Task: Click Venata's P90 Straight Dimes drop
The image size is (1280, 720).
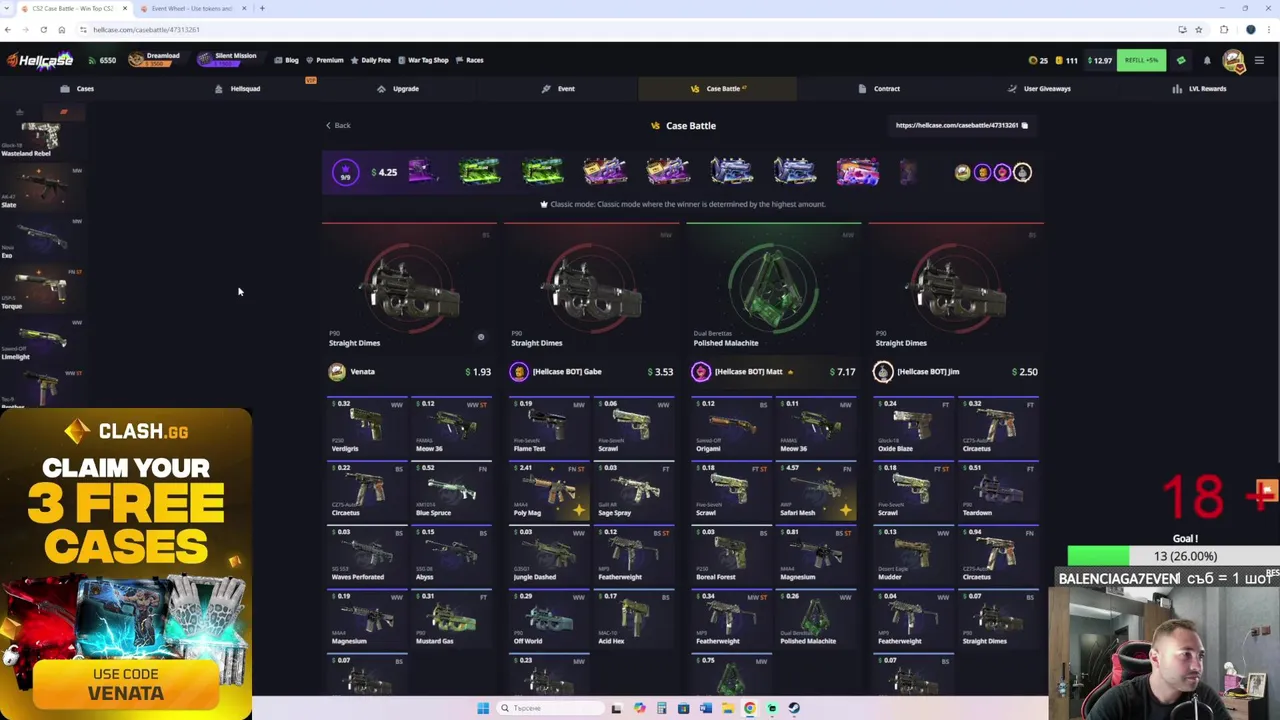Action: point(409,289)
